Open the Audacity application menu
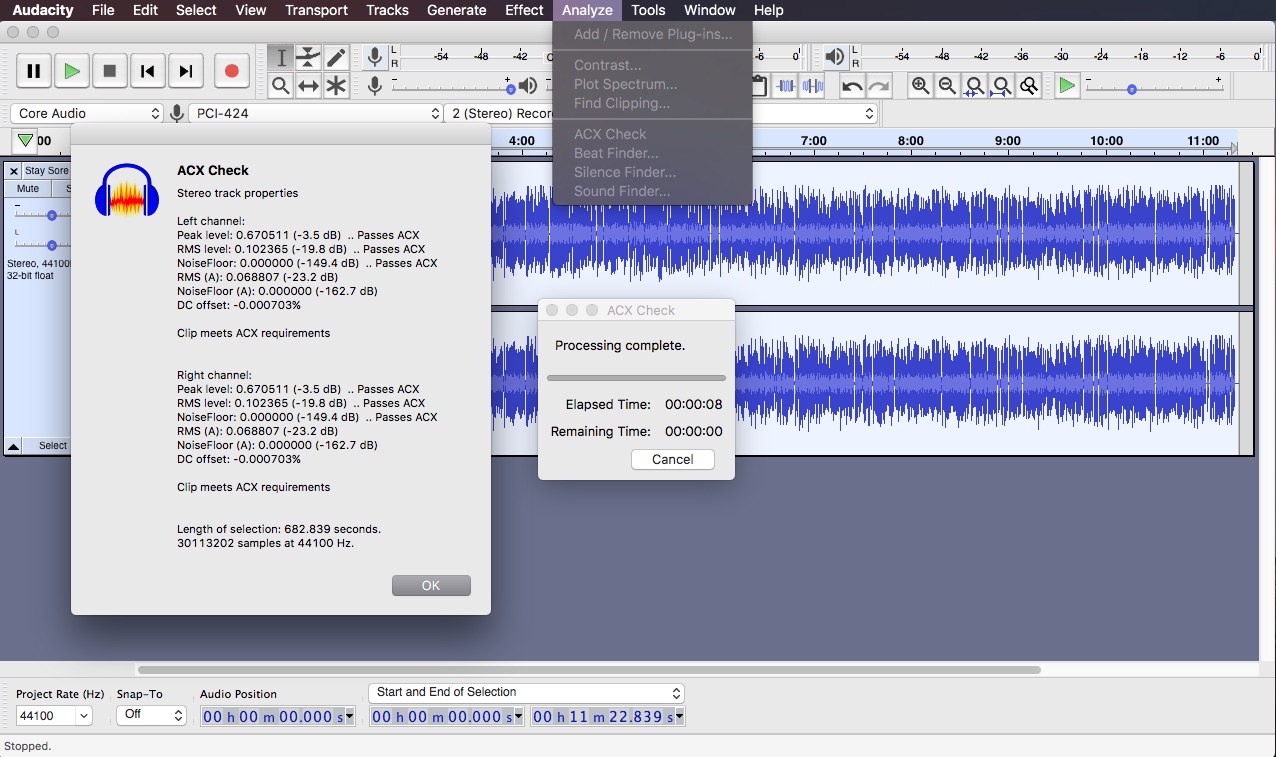 pos(43,10)
